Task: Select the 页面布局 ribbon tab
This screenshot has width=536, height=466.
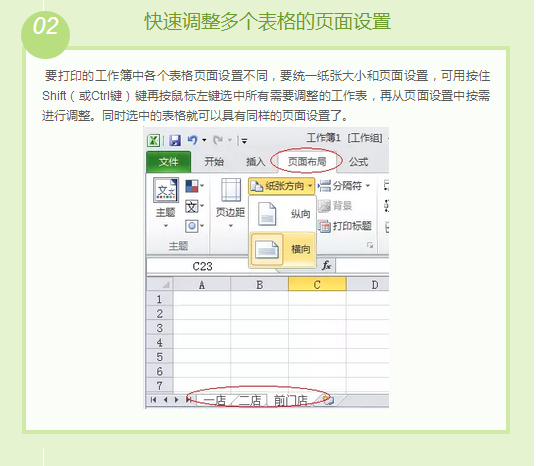Action: tap(307, 161)
